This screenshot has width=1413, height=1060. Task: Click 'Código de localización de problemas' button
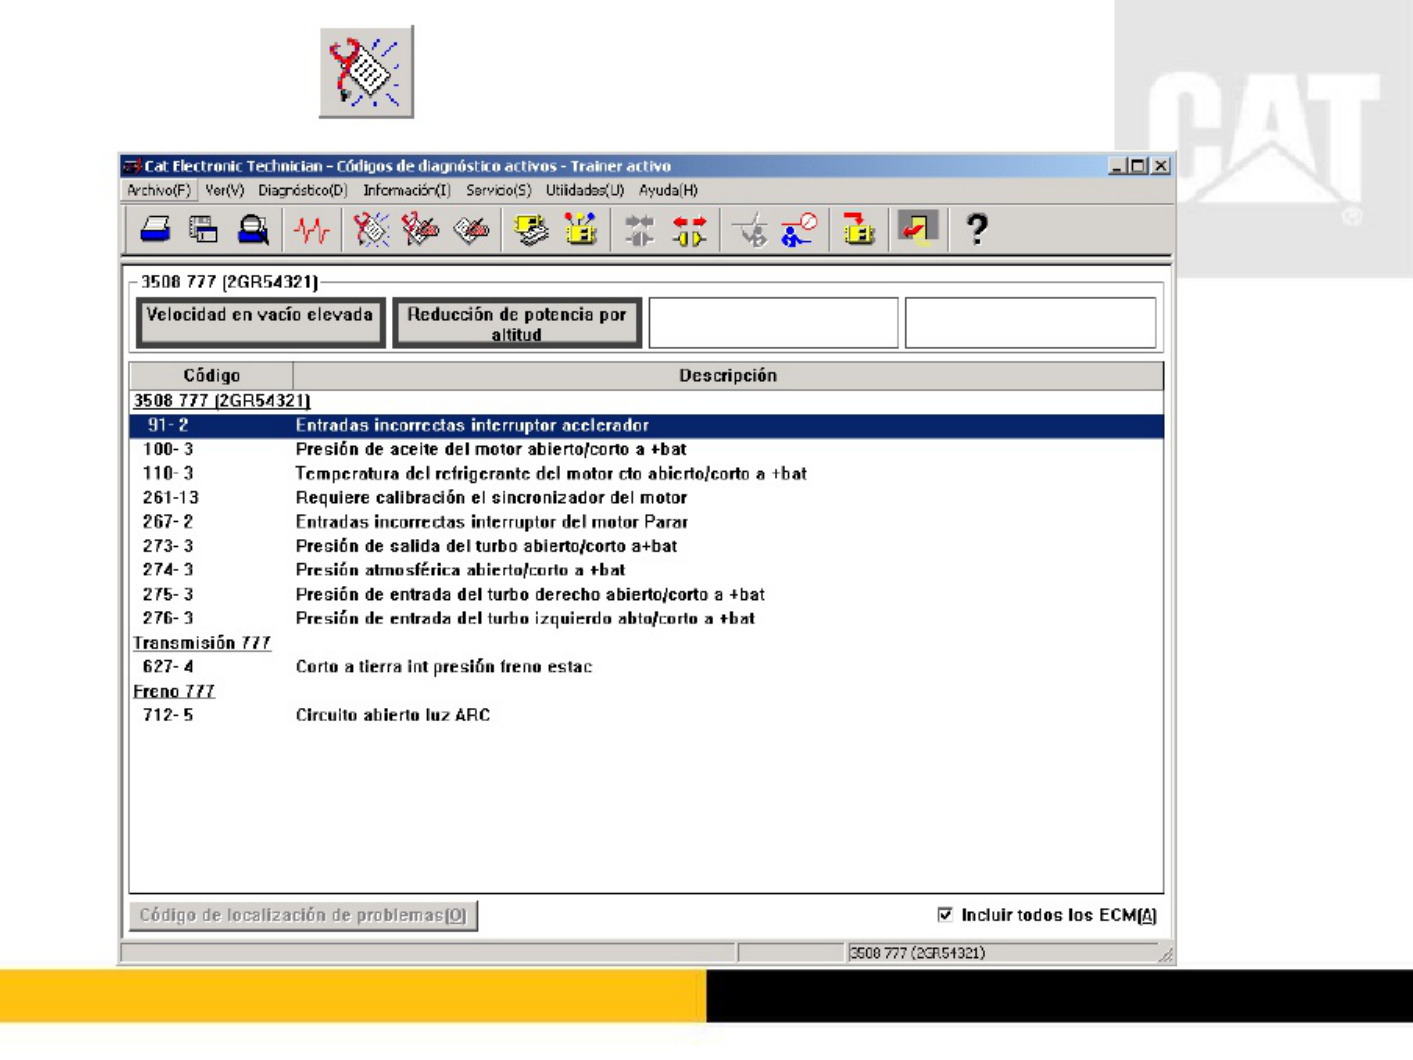[x=303, y=915]
